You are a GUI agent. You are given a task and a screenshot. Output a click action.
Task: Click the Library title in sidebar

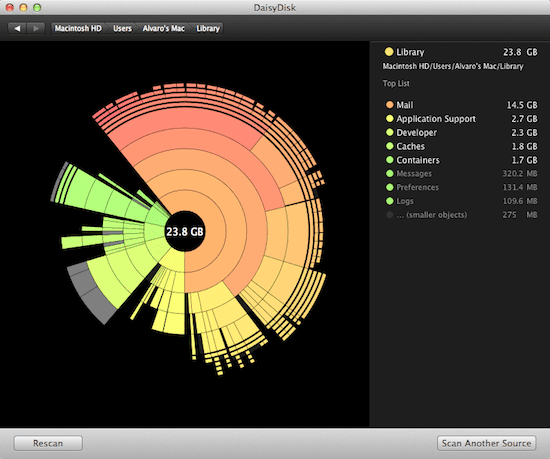pos(410,52)
